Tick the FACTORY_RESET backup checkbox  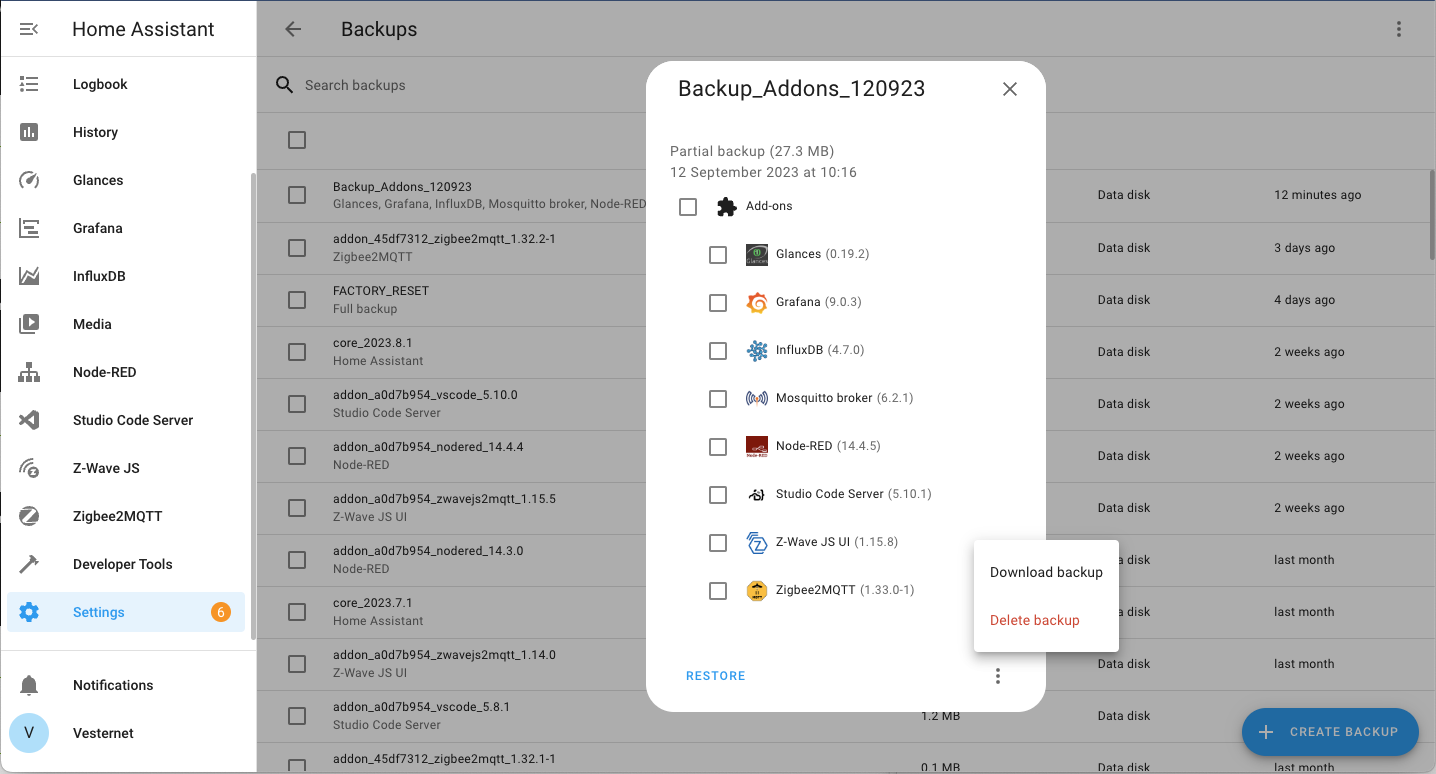click(x=297, y=300)
